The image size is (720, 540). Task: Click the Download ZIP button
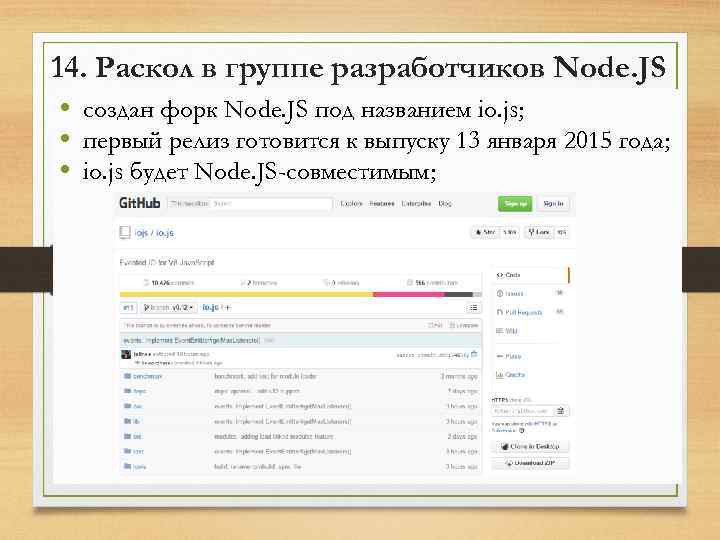tap(530, 463)
